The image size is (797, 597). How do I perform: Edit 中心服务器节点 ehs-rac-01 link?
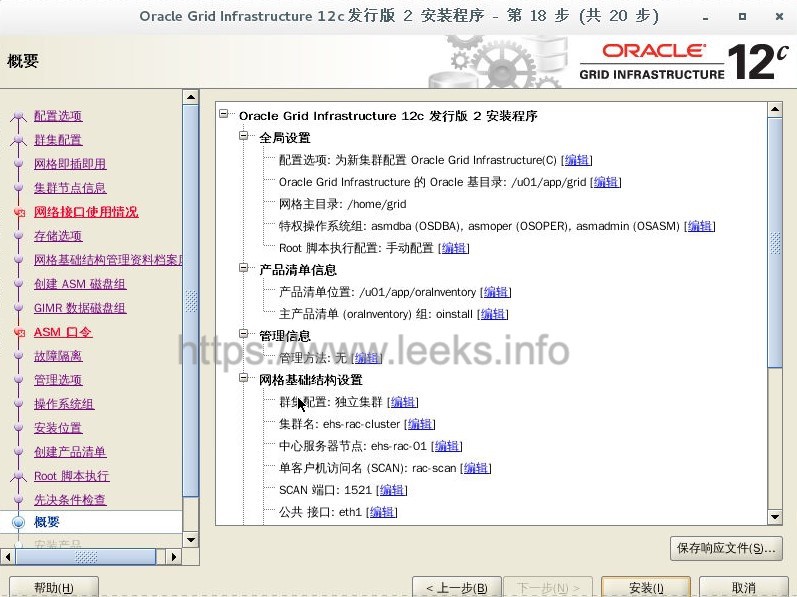point(446,446)
